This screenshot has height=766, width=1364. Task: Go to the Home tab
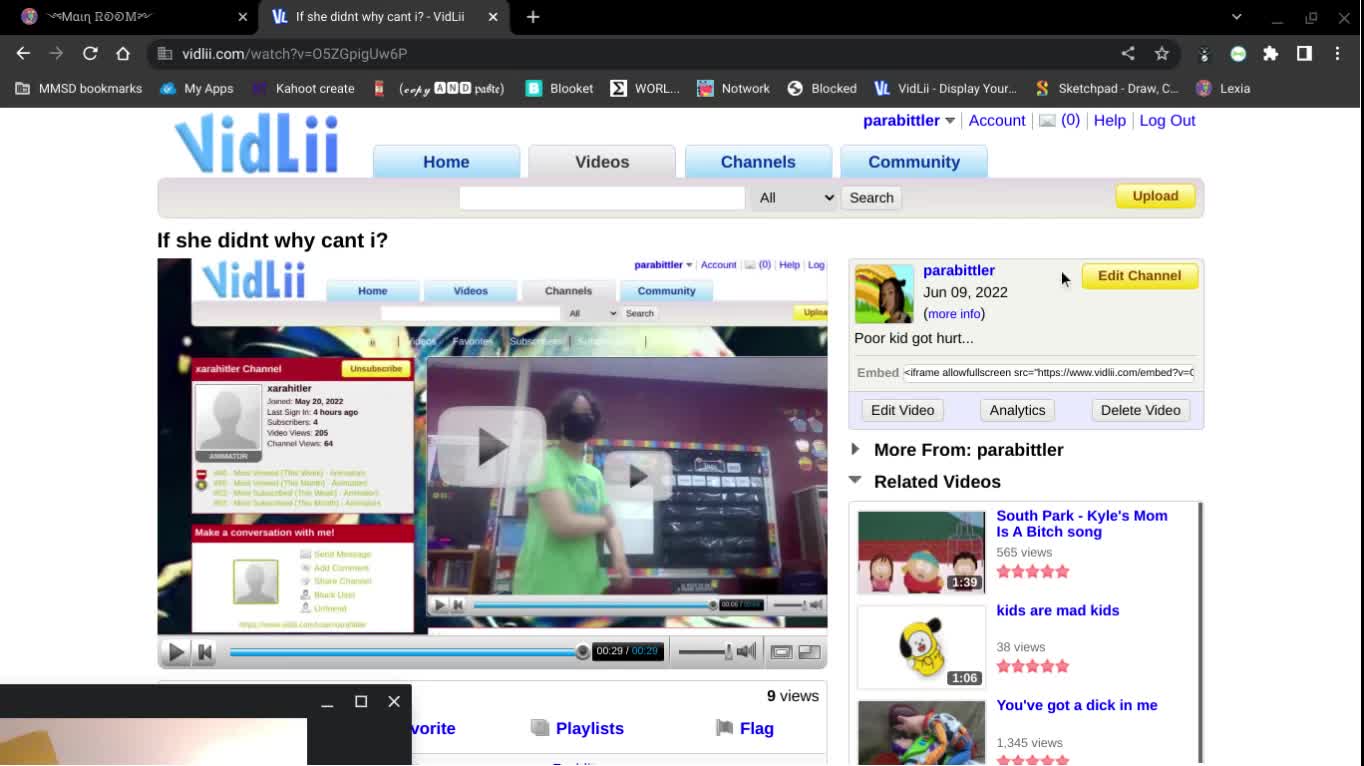tap(446, 162)
